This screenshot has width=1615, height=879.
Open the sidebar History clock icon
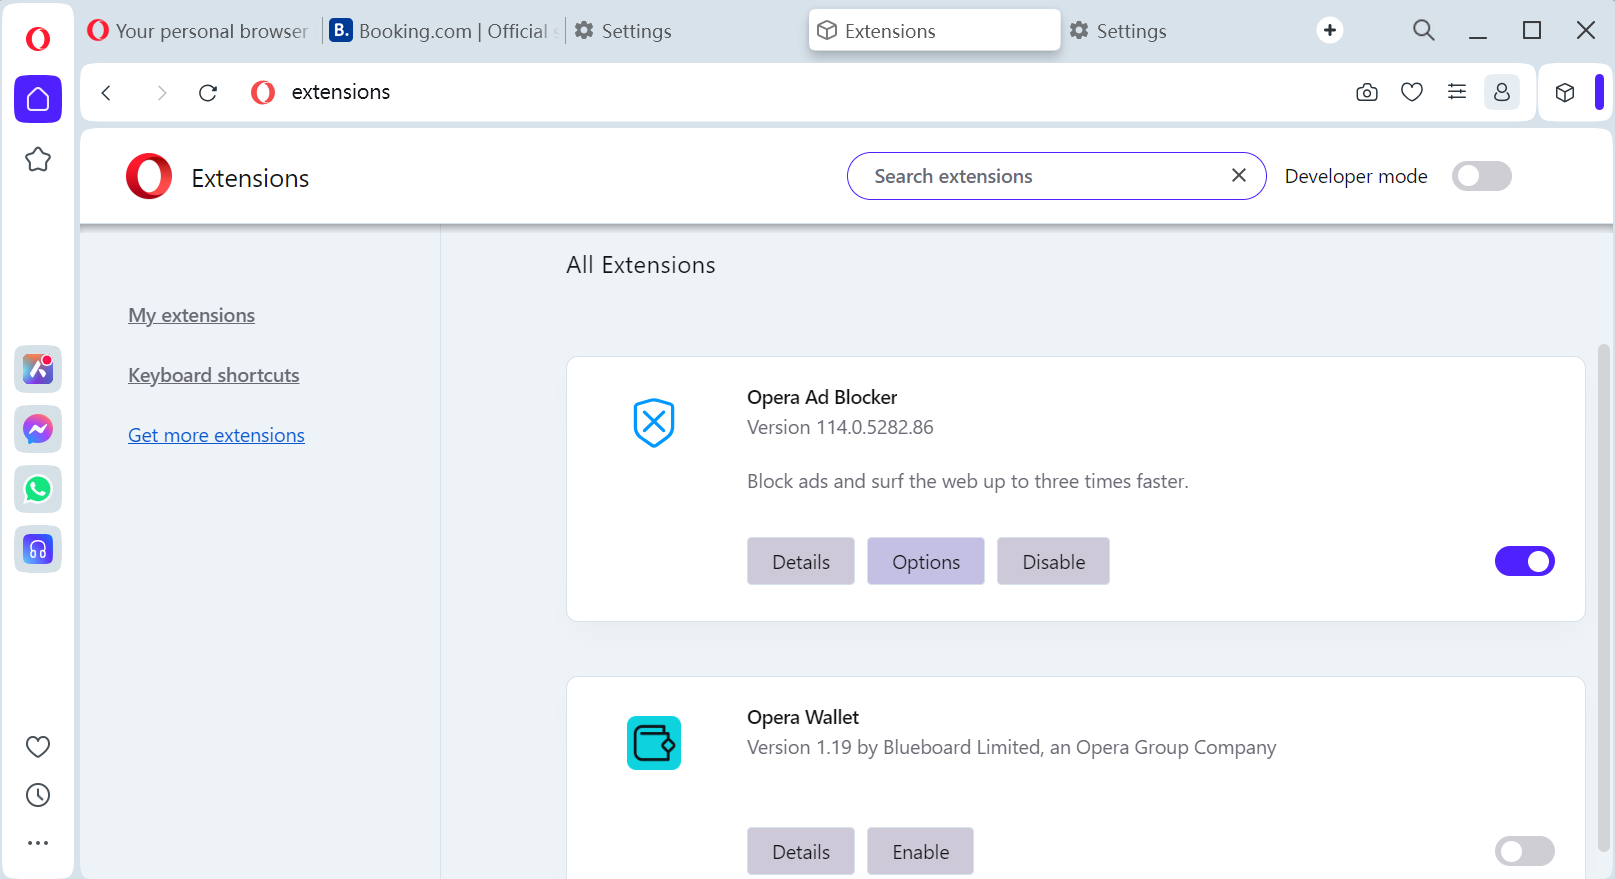(38, 795)
